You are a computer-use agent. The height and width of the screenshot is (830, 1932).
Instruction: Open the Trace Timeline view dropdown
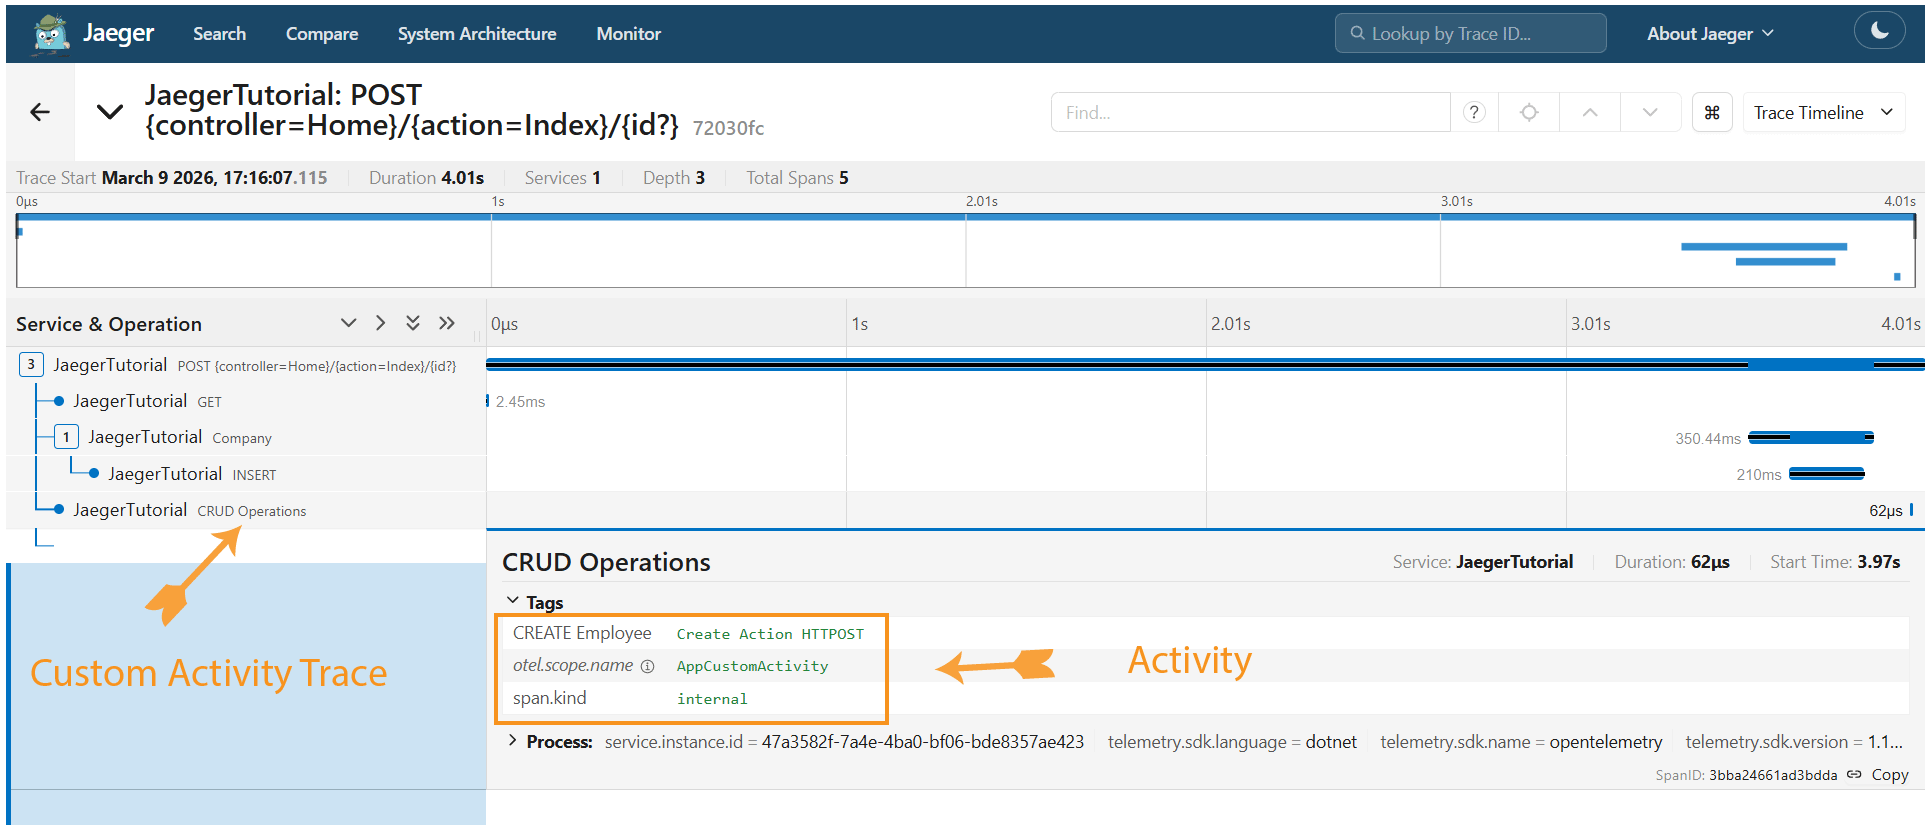pos(1823,112)
